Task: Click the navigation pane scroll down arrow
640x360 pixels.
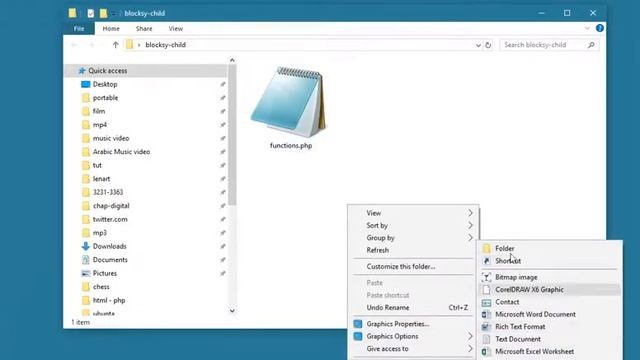Action: (232, 311)
